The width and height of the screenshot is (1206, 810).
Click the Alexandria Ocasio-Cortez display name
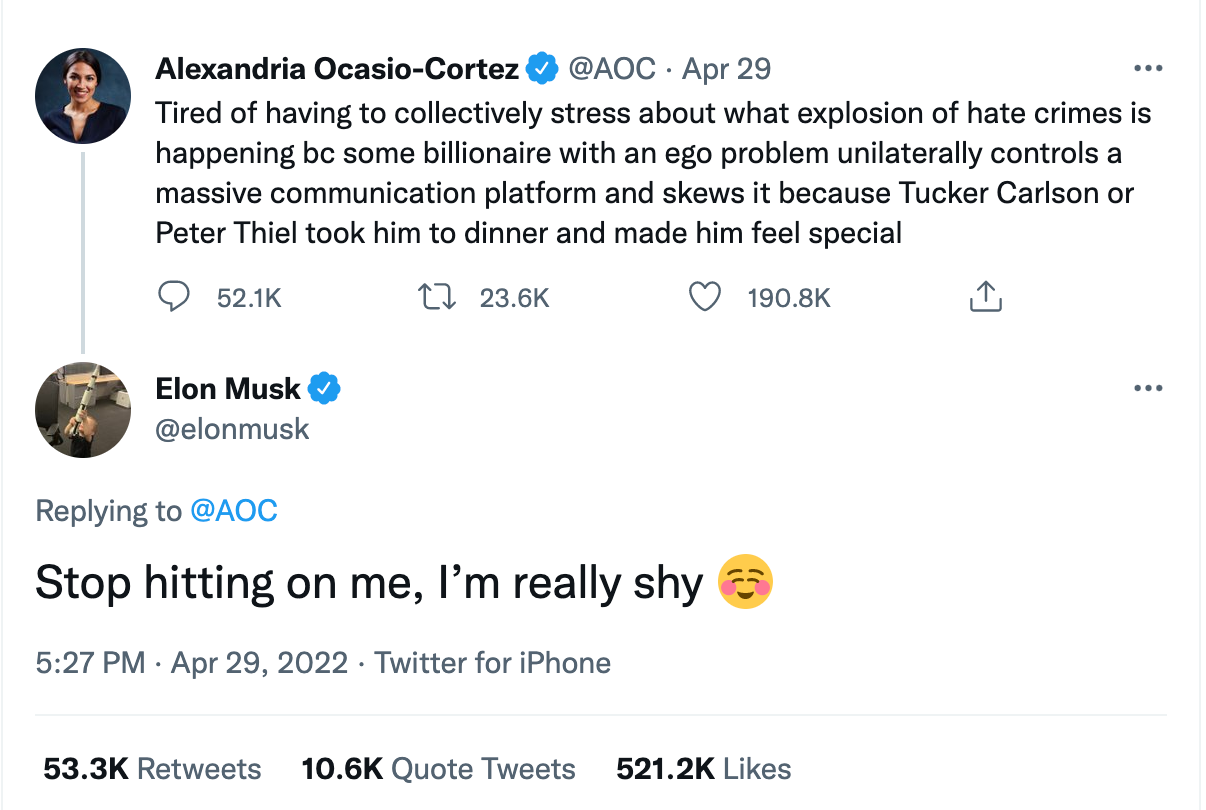[x=337, y=68]
